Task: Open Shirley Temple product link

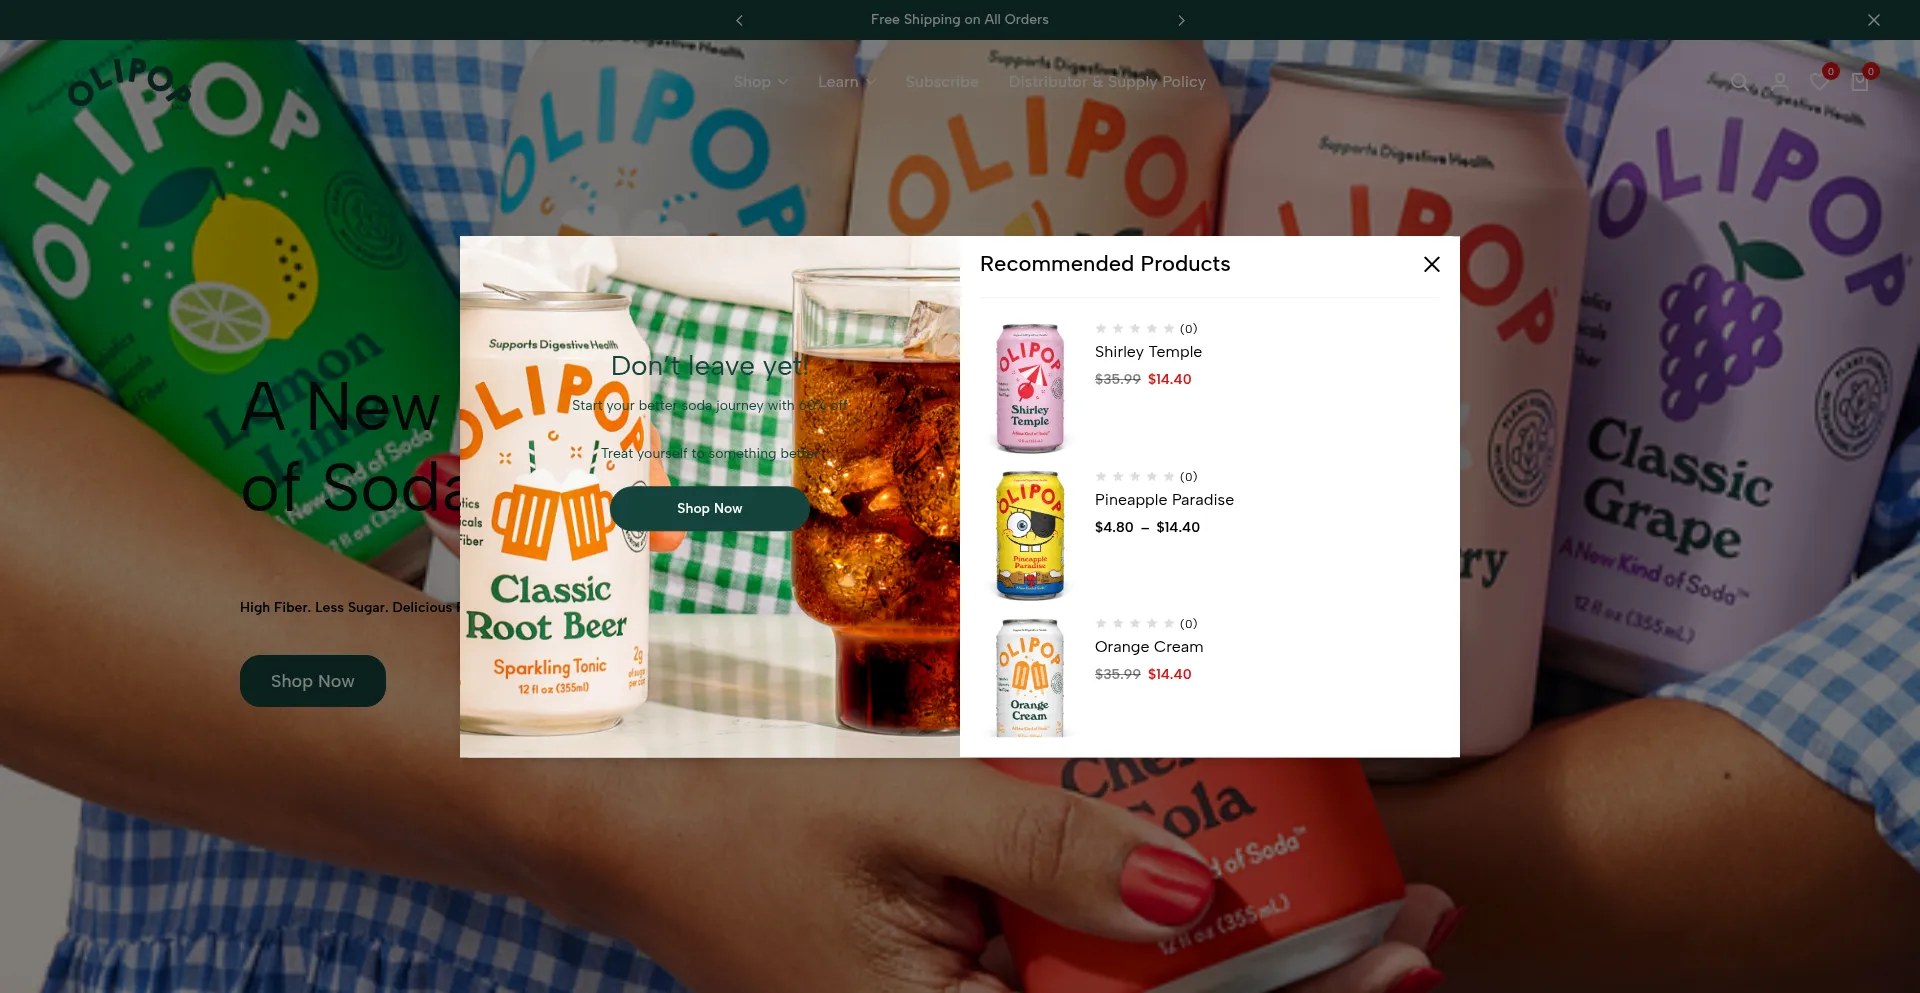Action: (x=1148, y=352)
